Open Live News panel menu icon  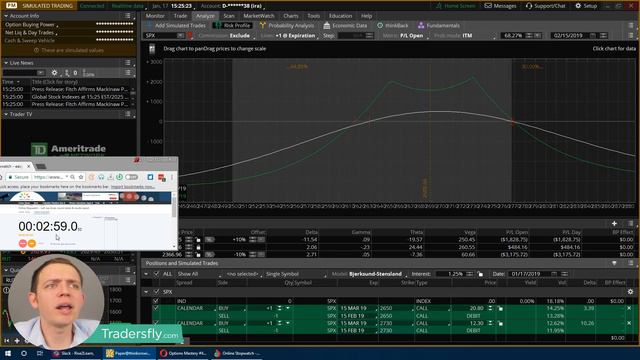click(x=128, y=62)
